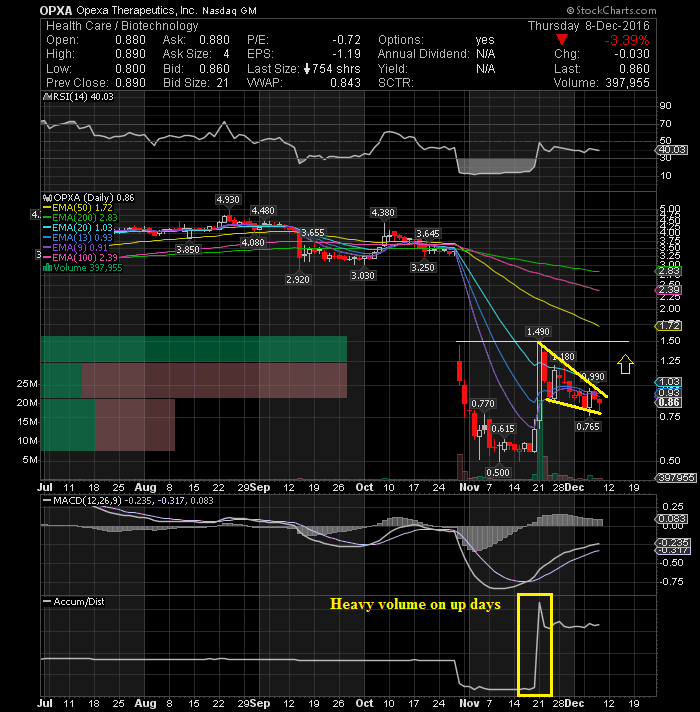
Task: Click the Last 0.860 price value
Action: (x=635, y=69)
